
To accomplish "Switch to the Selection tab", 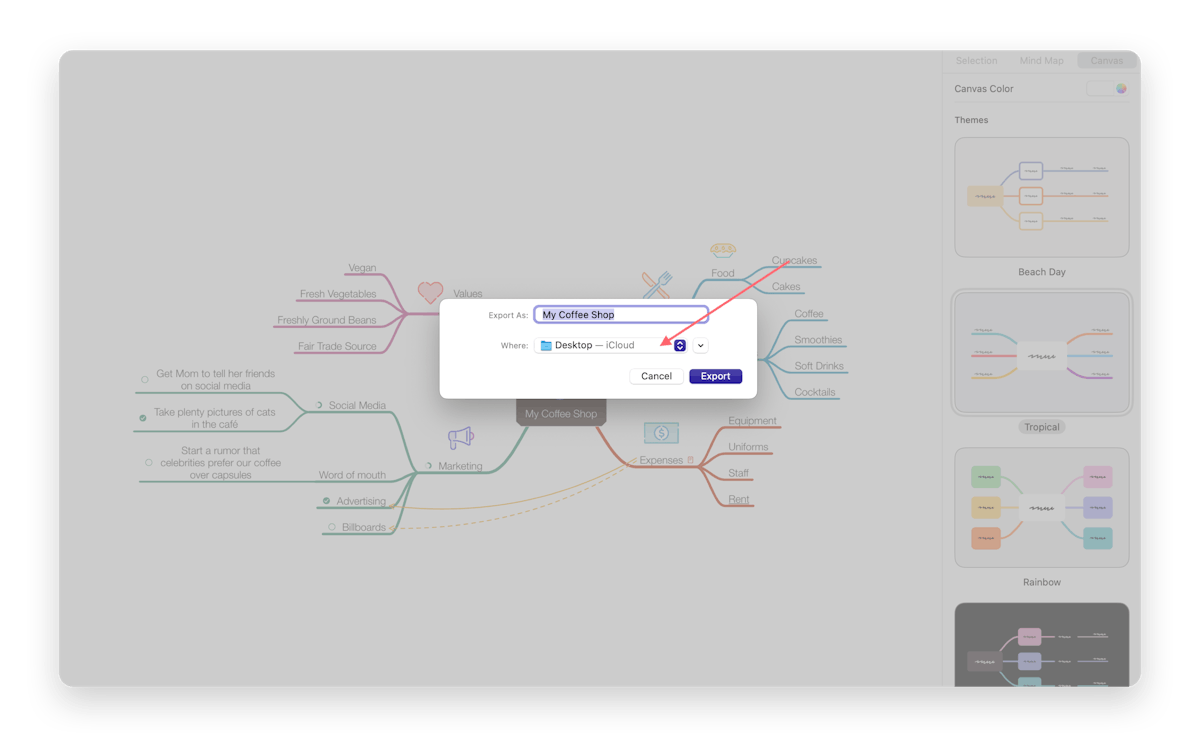I will pyautogui.click(x=976, y=61).
